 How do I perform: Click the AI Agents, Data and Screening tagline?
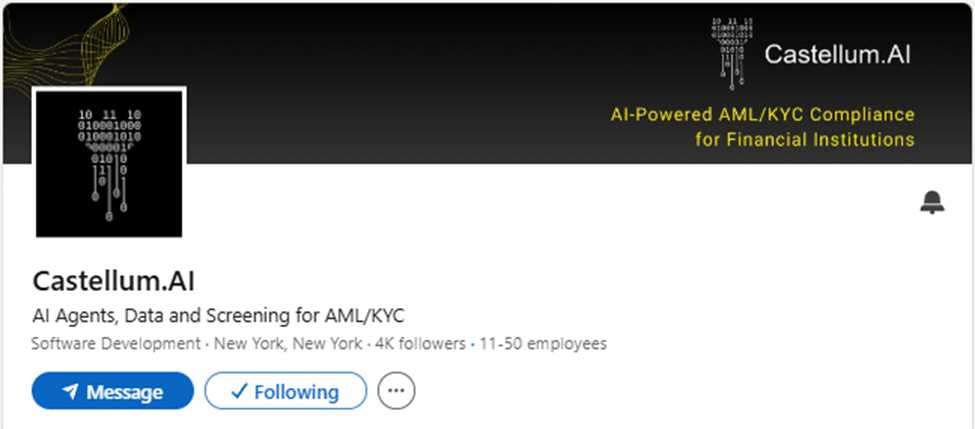click(218, 315)
